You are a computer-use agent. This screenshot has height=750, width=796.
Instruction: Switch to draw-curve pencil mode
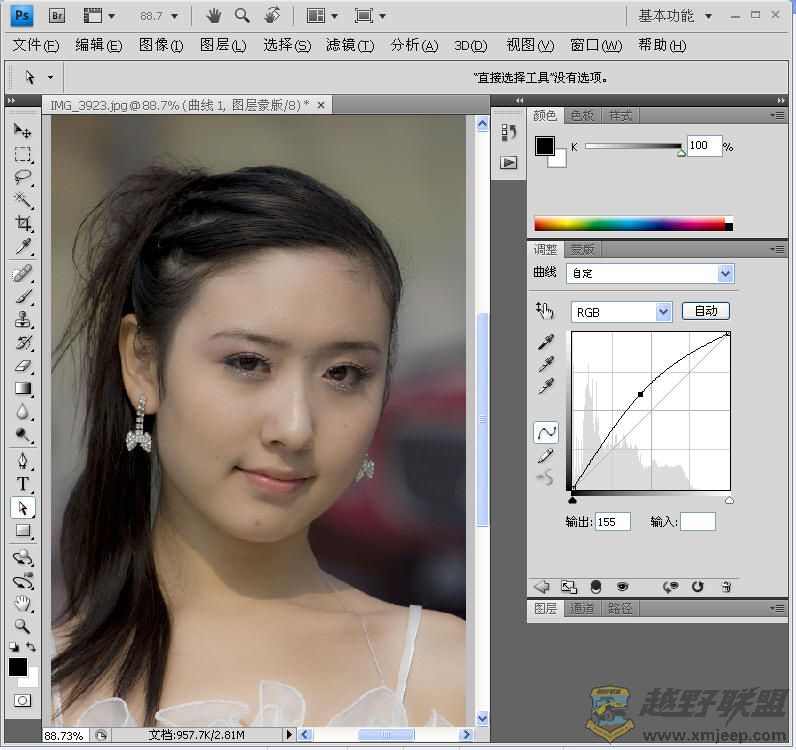(x=546, y=456)
